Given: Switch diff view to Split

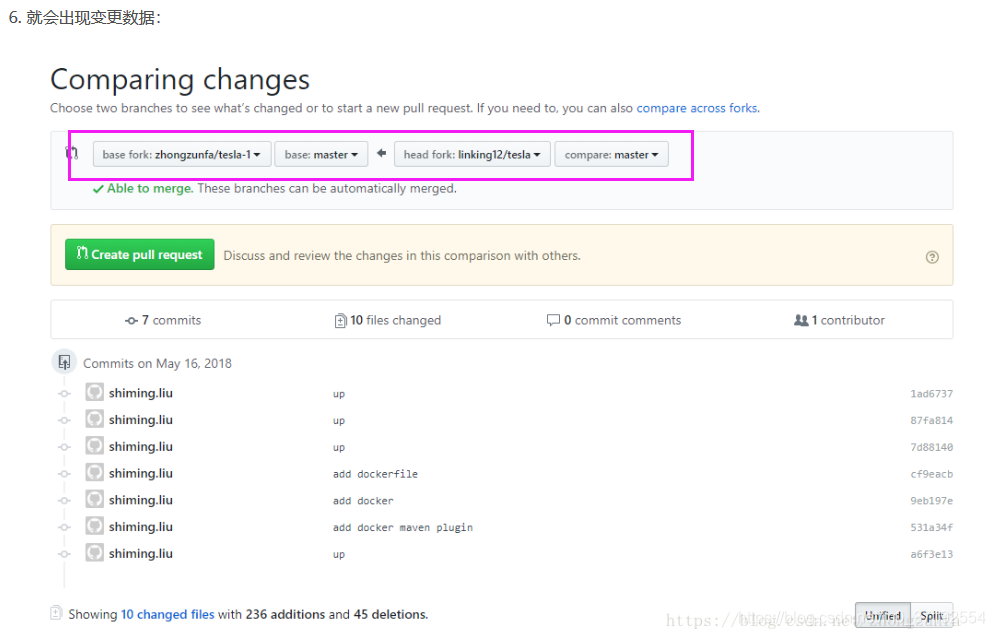Looking at the screenshot, I should (x=932, y=615).
